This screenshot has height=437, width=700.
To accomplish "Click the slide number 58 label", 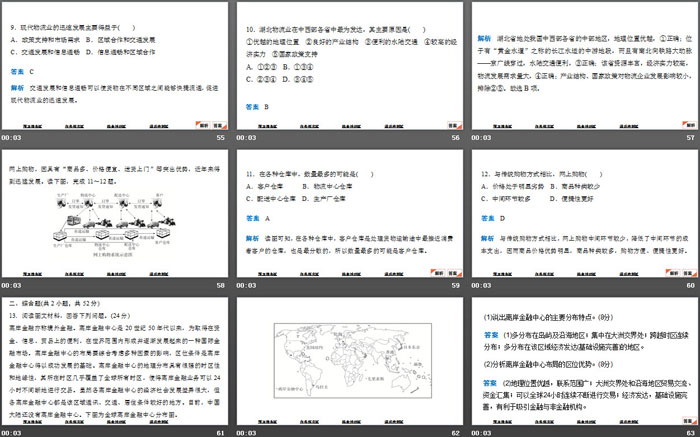I will 221,284.
